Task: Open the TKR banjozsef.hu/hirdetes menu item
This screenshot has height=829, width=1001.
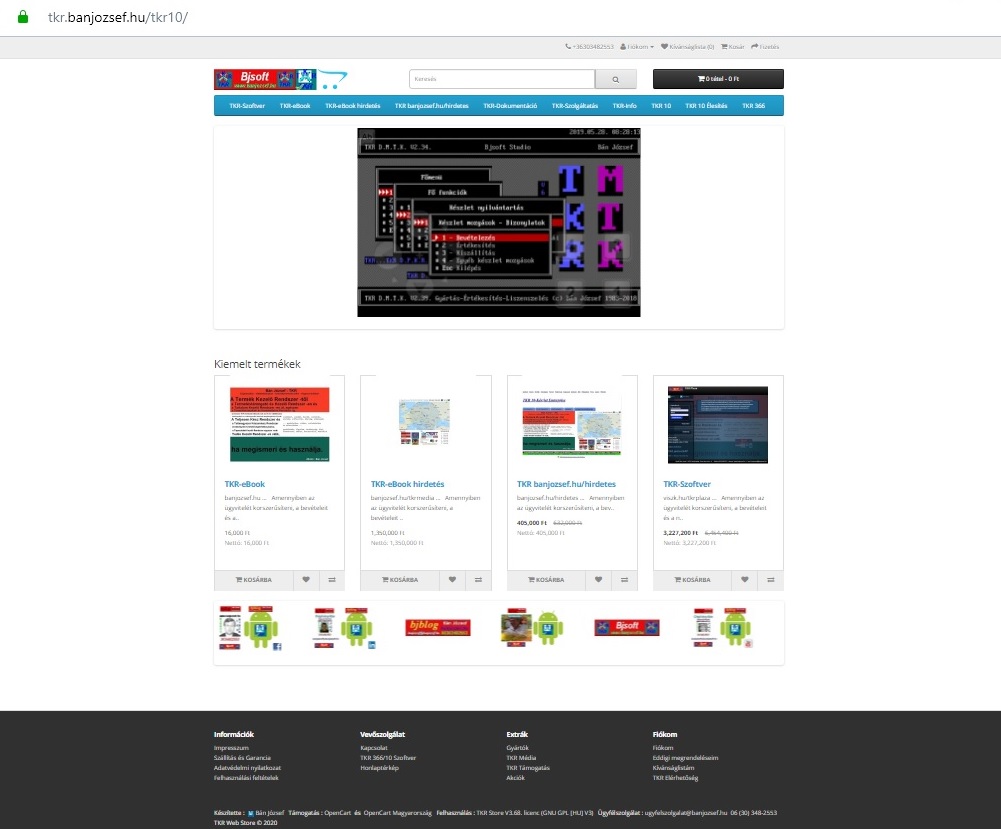Action: [x=432, y=106]
